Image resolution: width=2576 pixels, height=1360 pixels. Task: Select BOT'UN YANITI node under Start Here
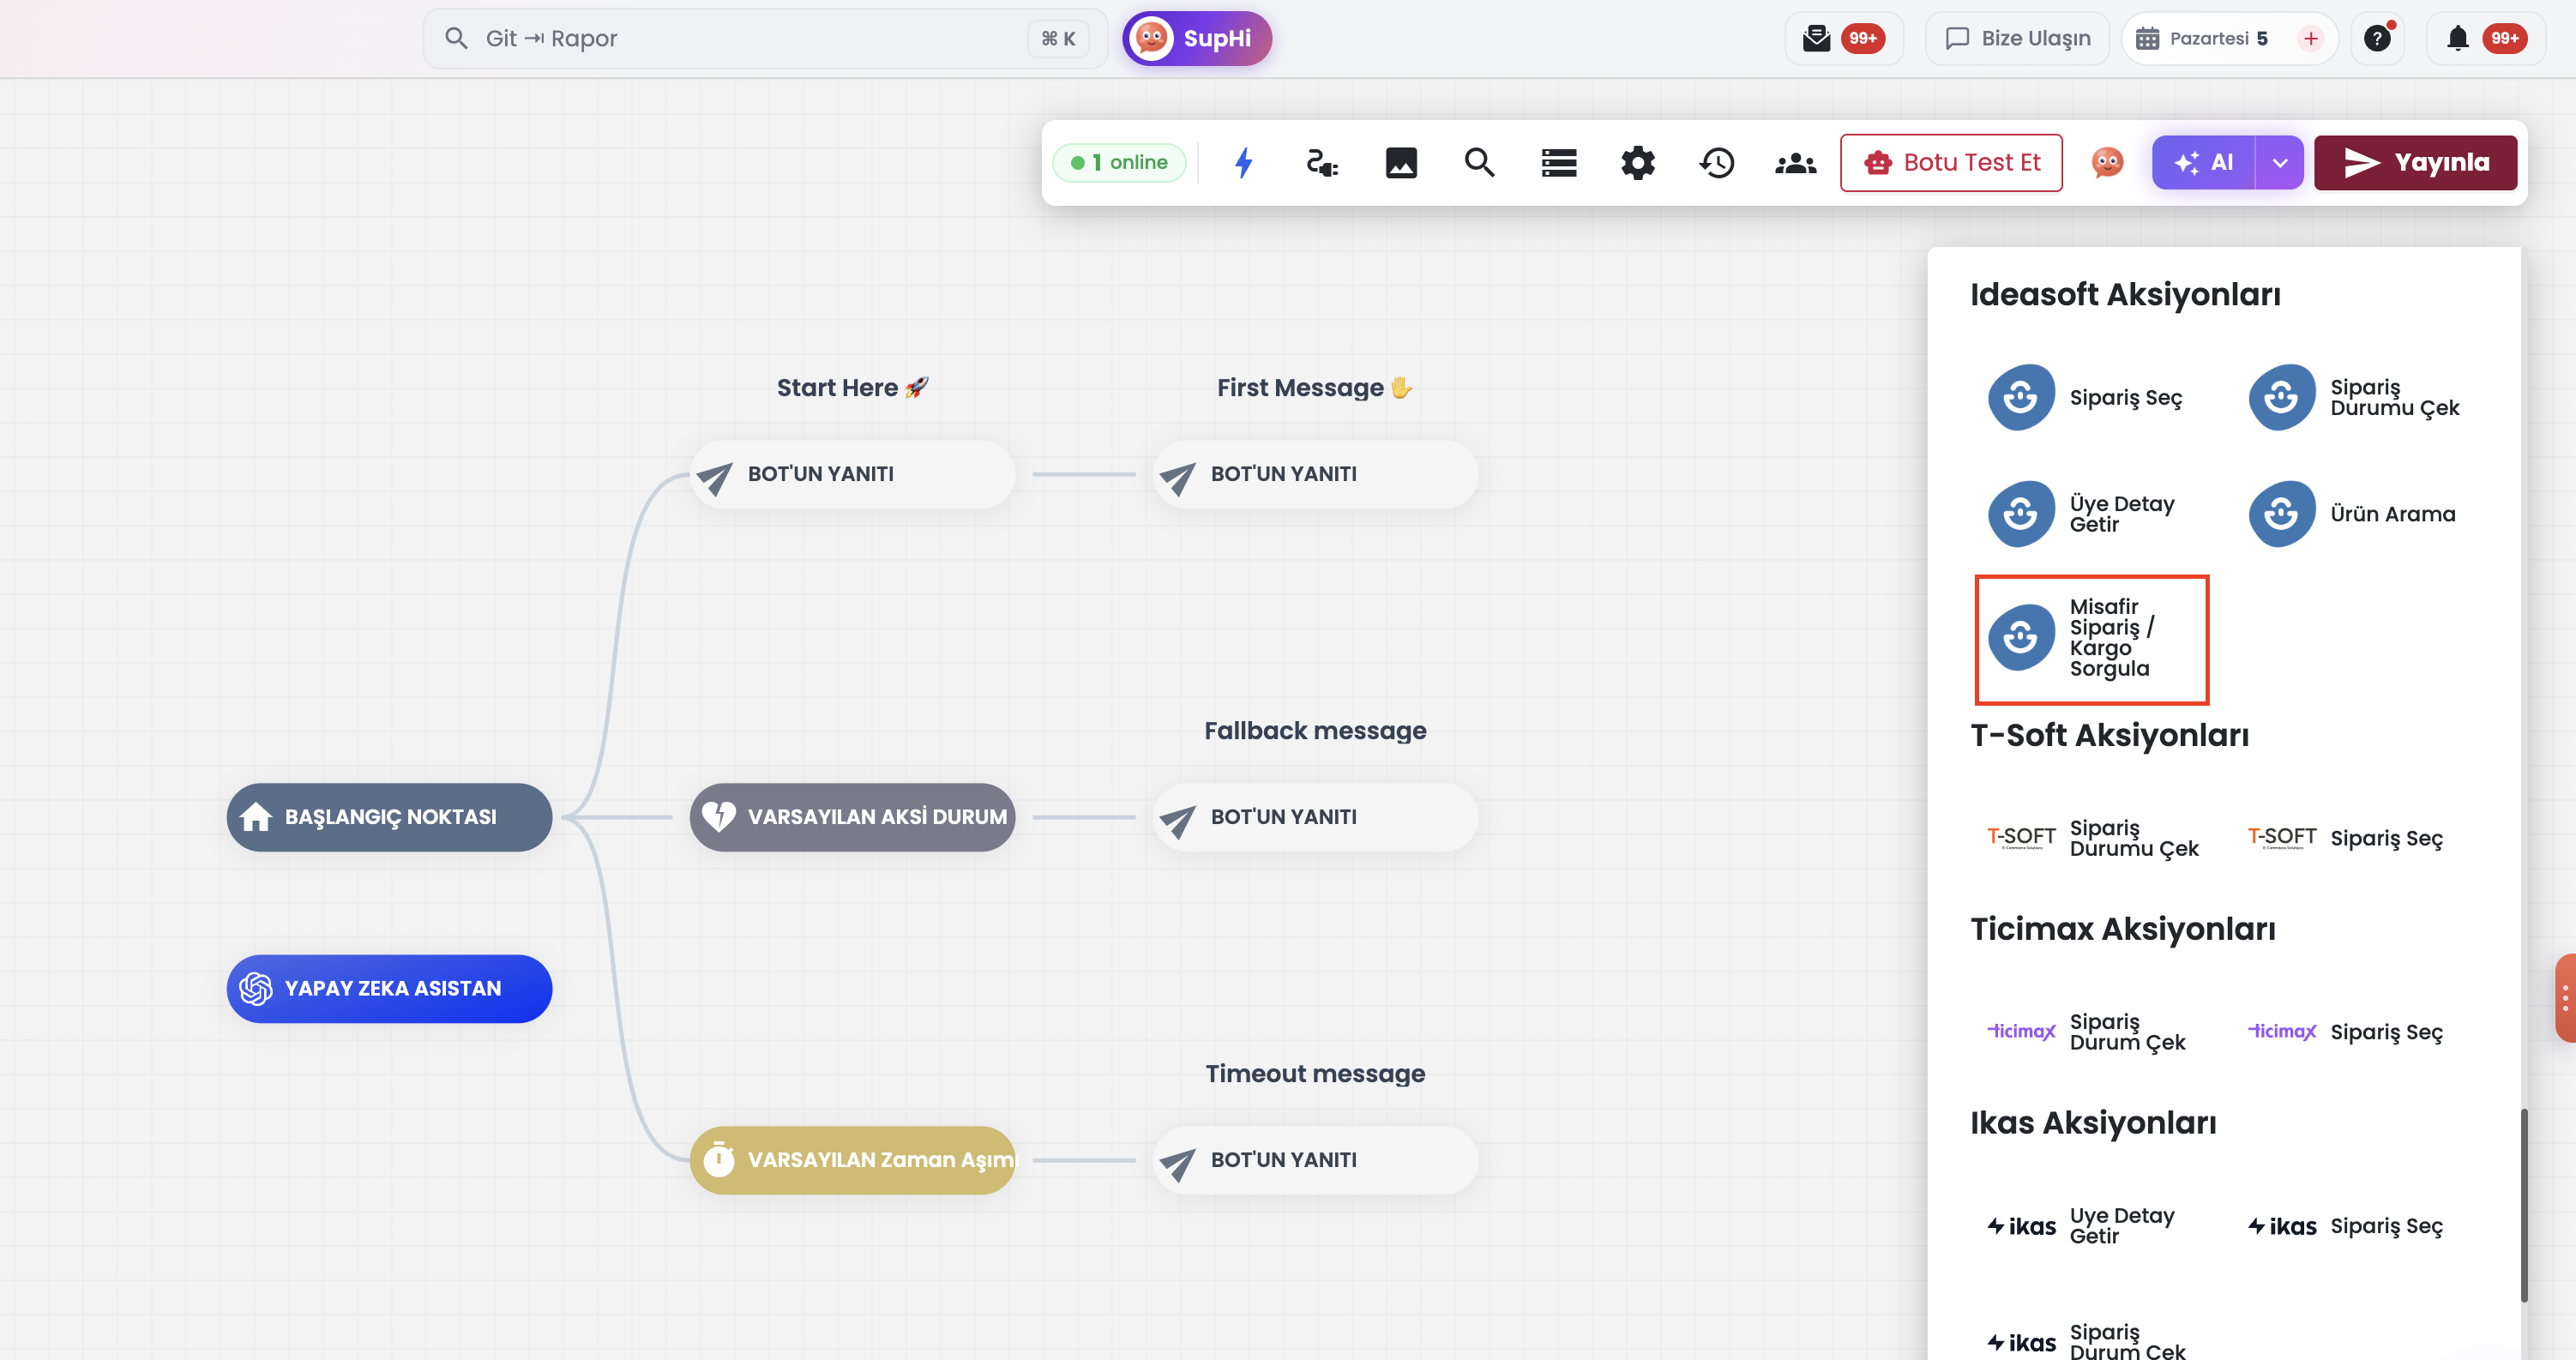852,474
